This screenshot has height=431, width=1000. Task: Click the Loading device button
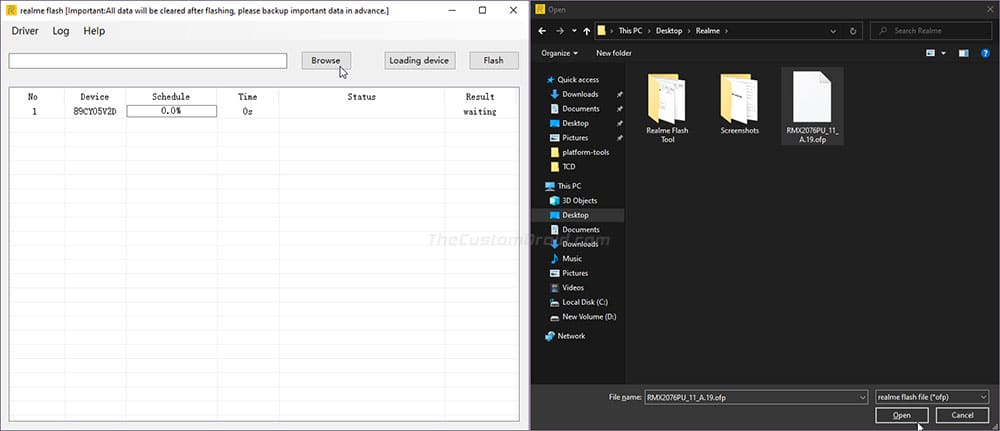pyautogui.click(x=420, y=60)
